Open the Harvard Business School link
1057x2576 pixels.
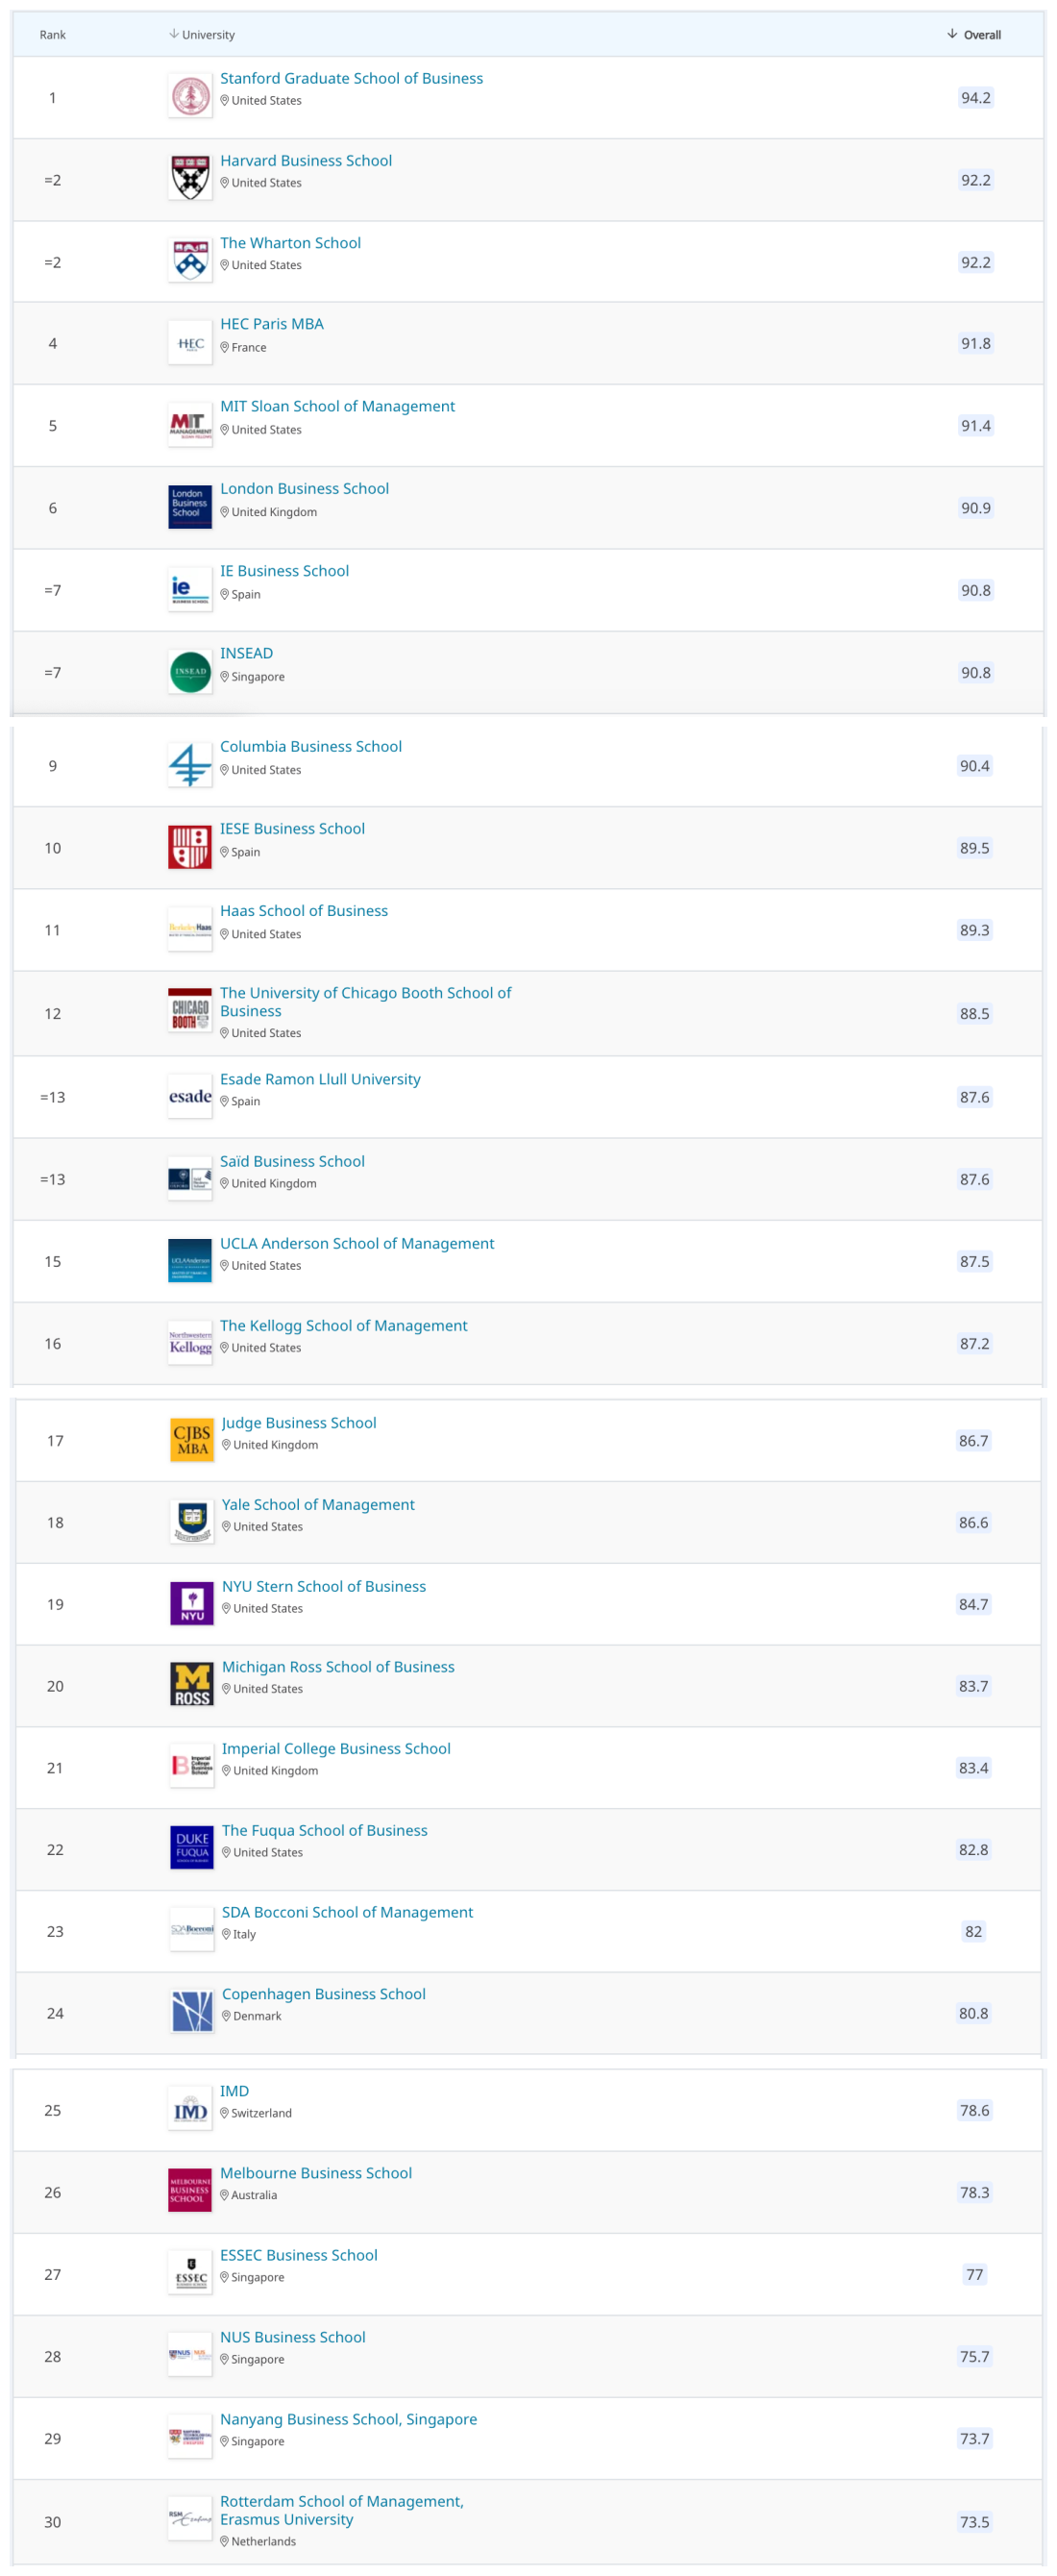[306, 160]
